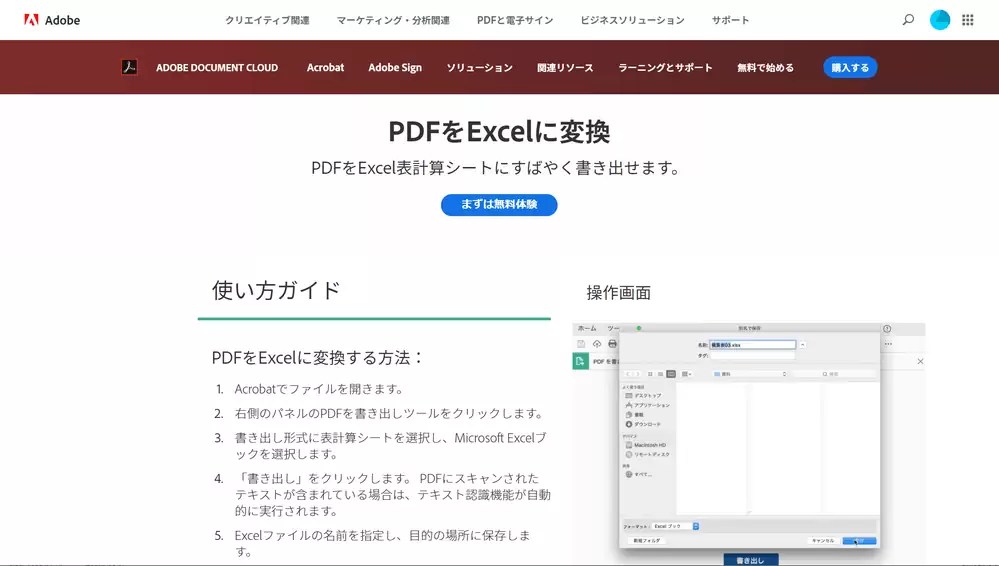Open the PDFと電子サイン menu

click(x=515, y=20)
